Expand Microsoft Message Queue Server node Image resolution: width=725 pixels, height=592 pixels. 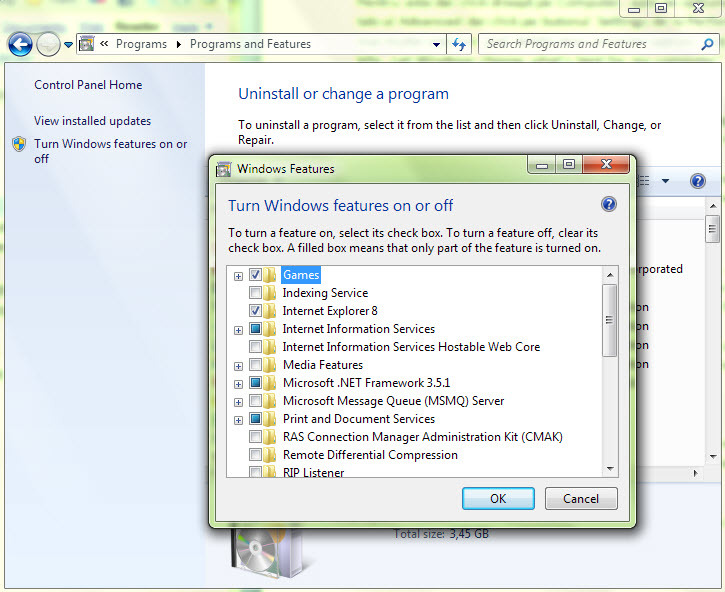pos(238,402)
